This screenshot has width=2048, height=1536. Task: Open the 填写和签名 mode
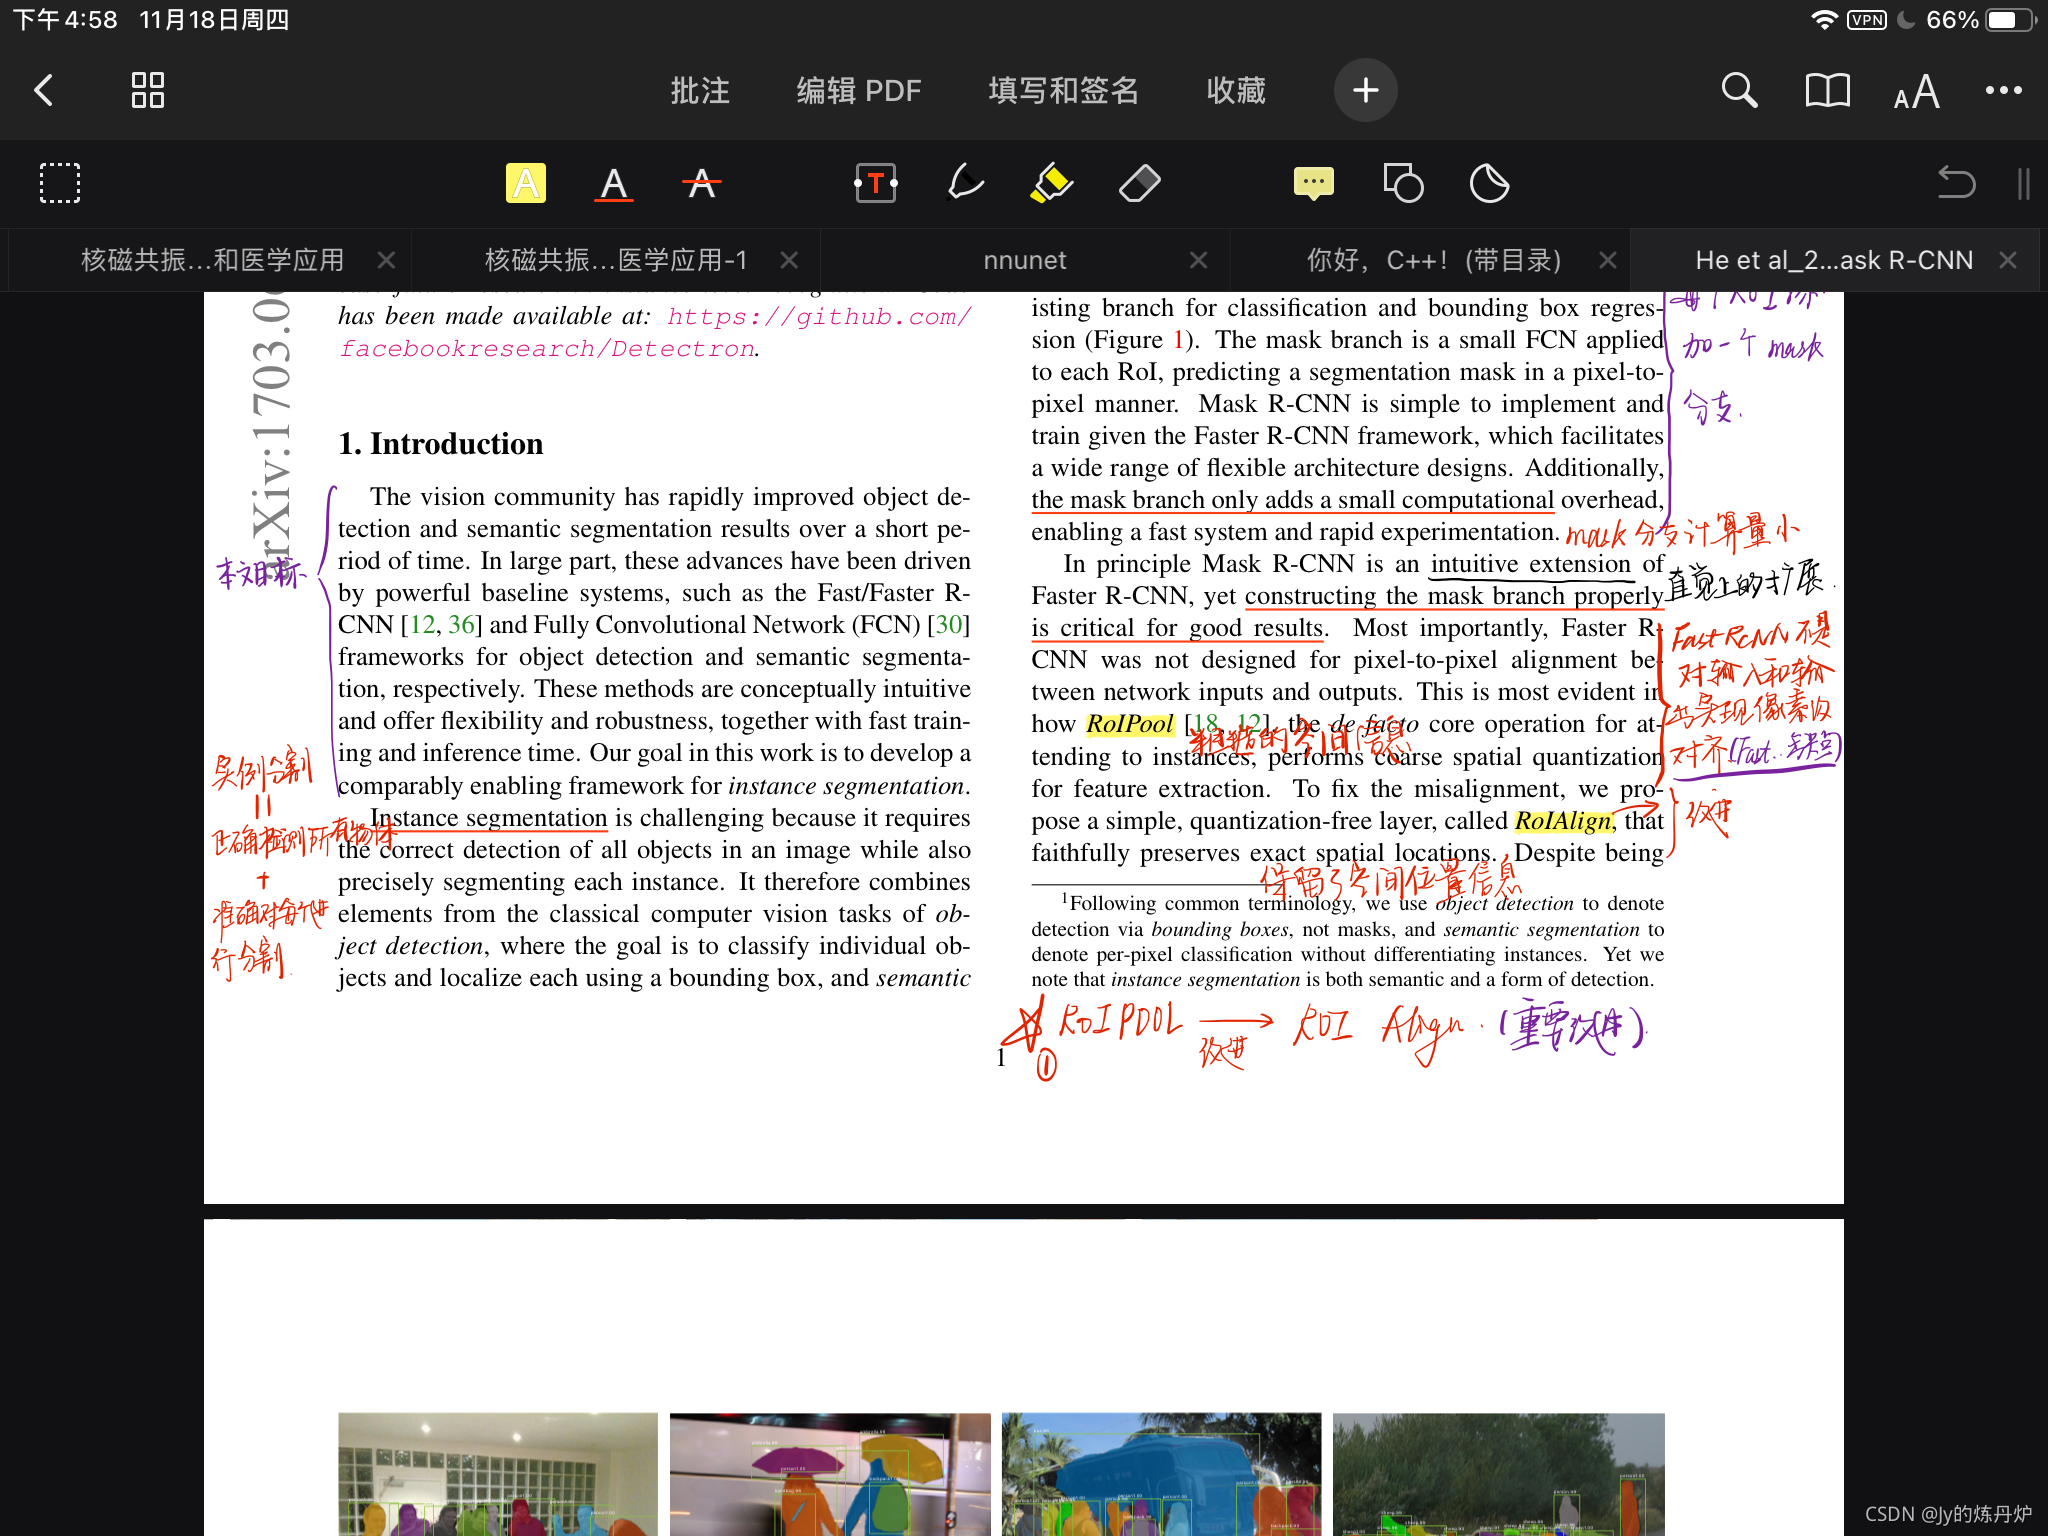tap(1063, 90)
